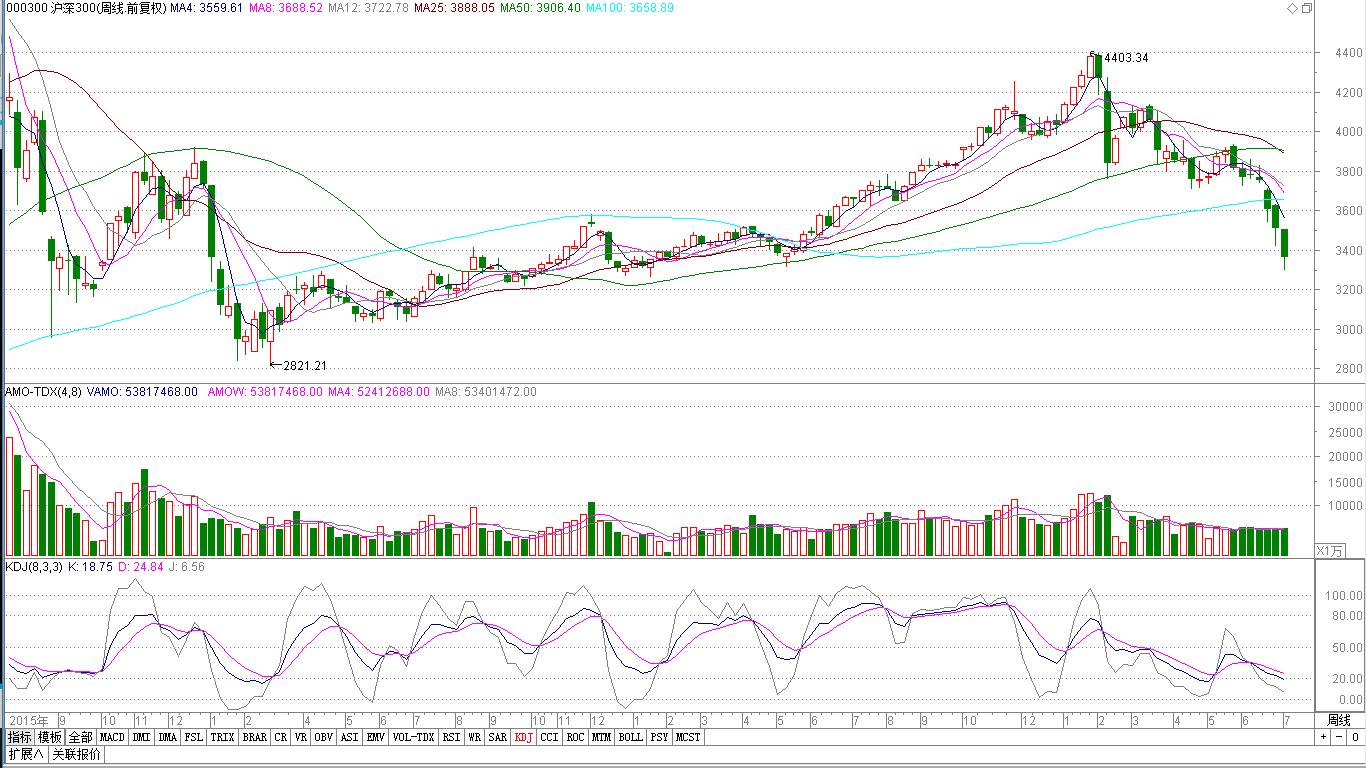The image size is (1366, 768).
Task: Click the MA25: 3888.05 label
Action: click(x=454, y=8)
